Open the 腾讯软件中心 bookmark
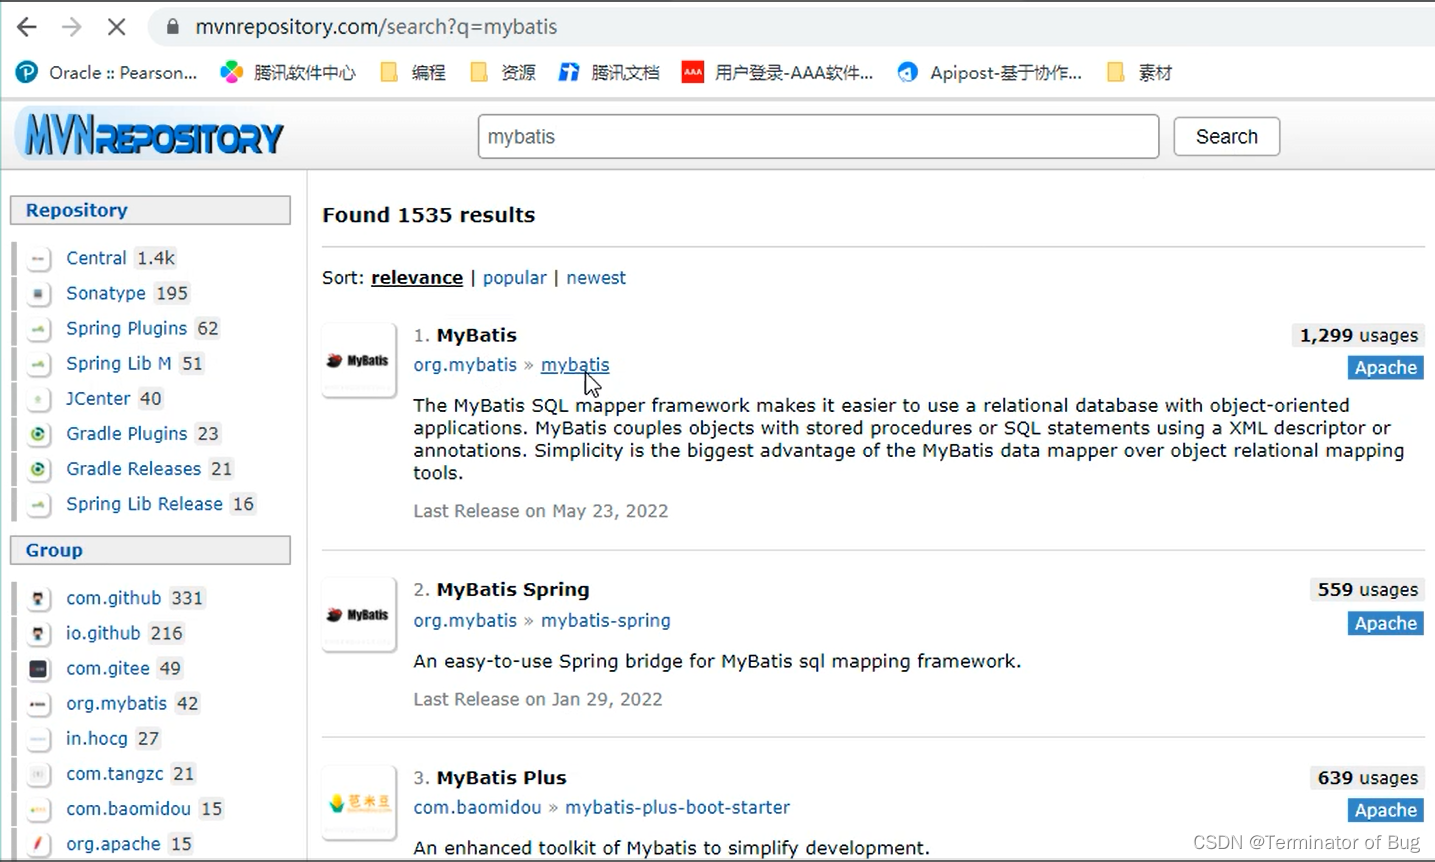Screen dimensions: 1435x862 [x=288, y=72]
